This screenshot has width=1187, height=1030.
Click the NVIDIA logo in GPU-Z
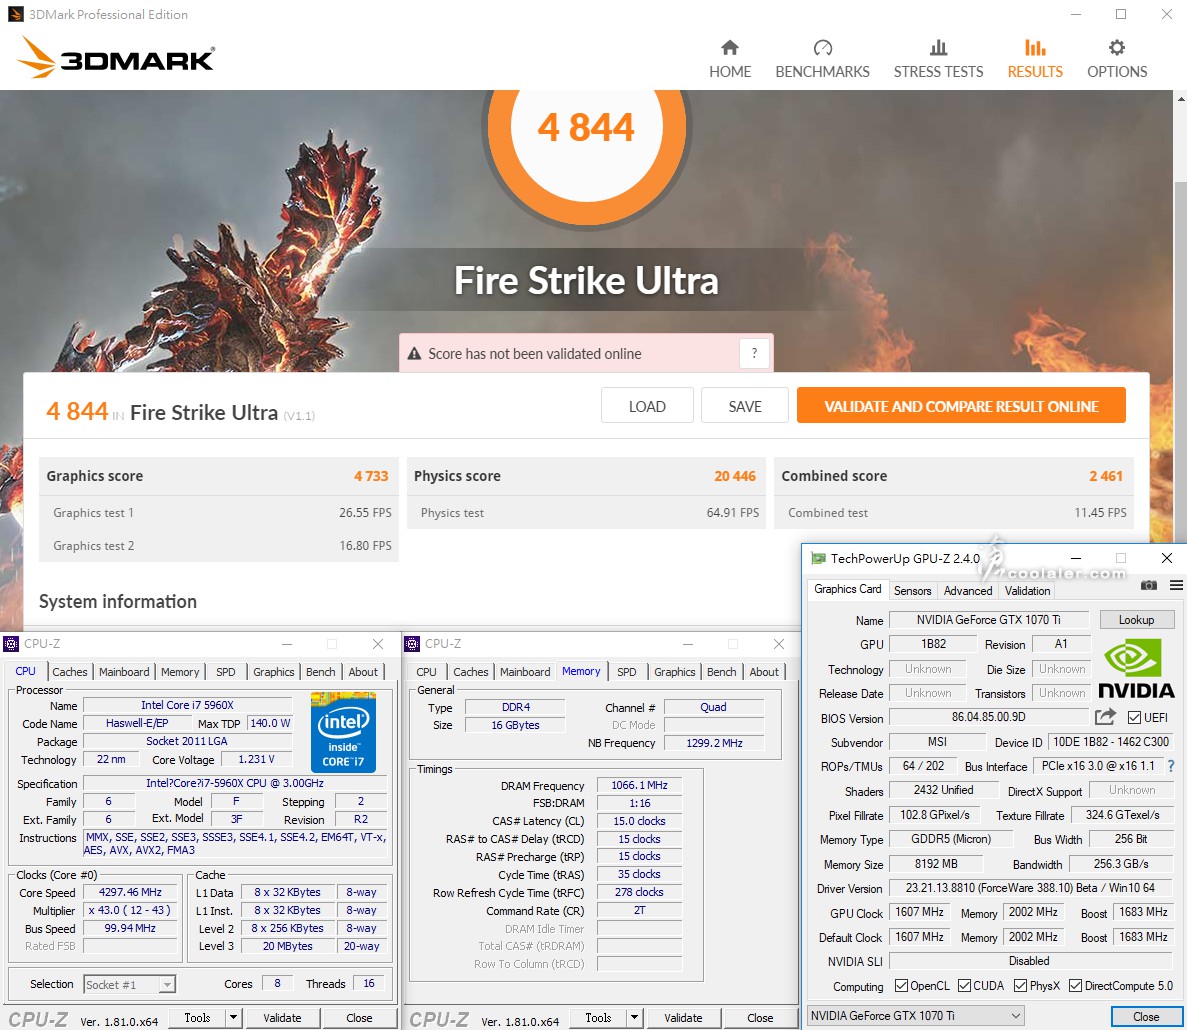(x=1136, y=668)
